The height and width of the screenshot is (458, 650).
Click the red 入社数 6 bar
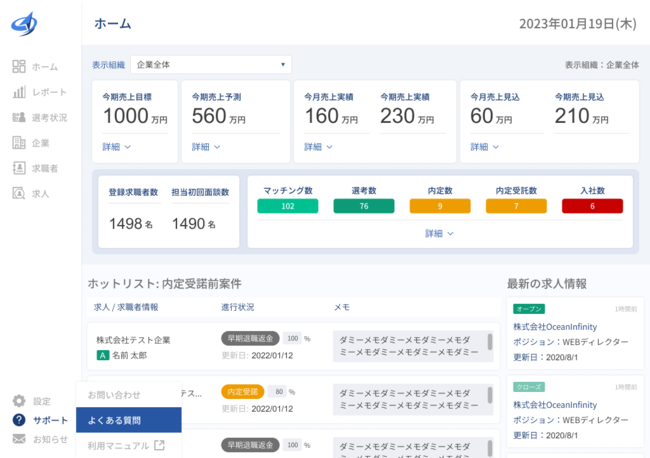(x=592, y=207)
